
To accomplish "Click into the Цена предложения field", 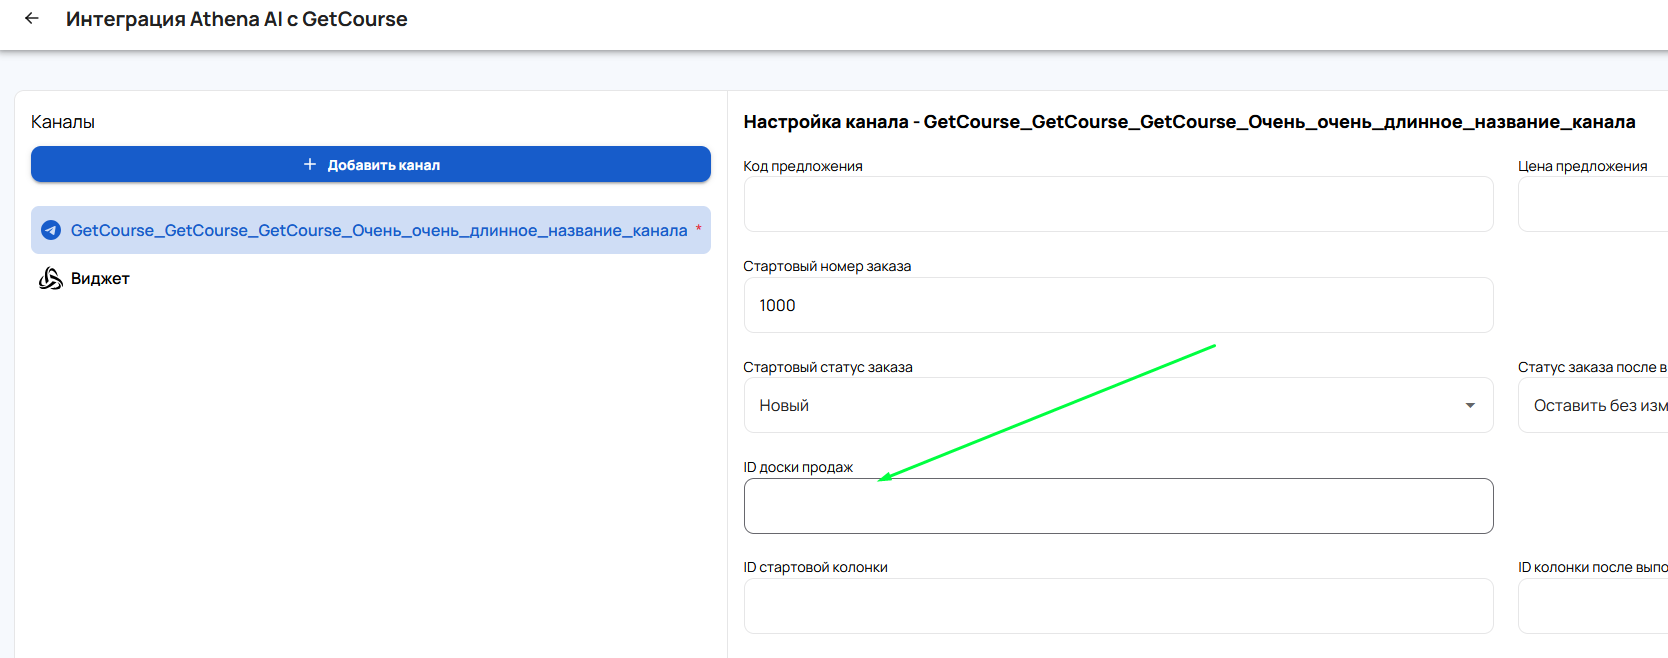I will tap(1592, 205).
